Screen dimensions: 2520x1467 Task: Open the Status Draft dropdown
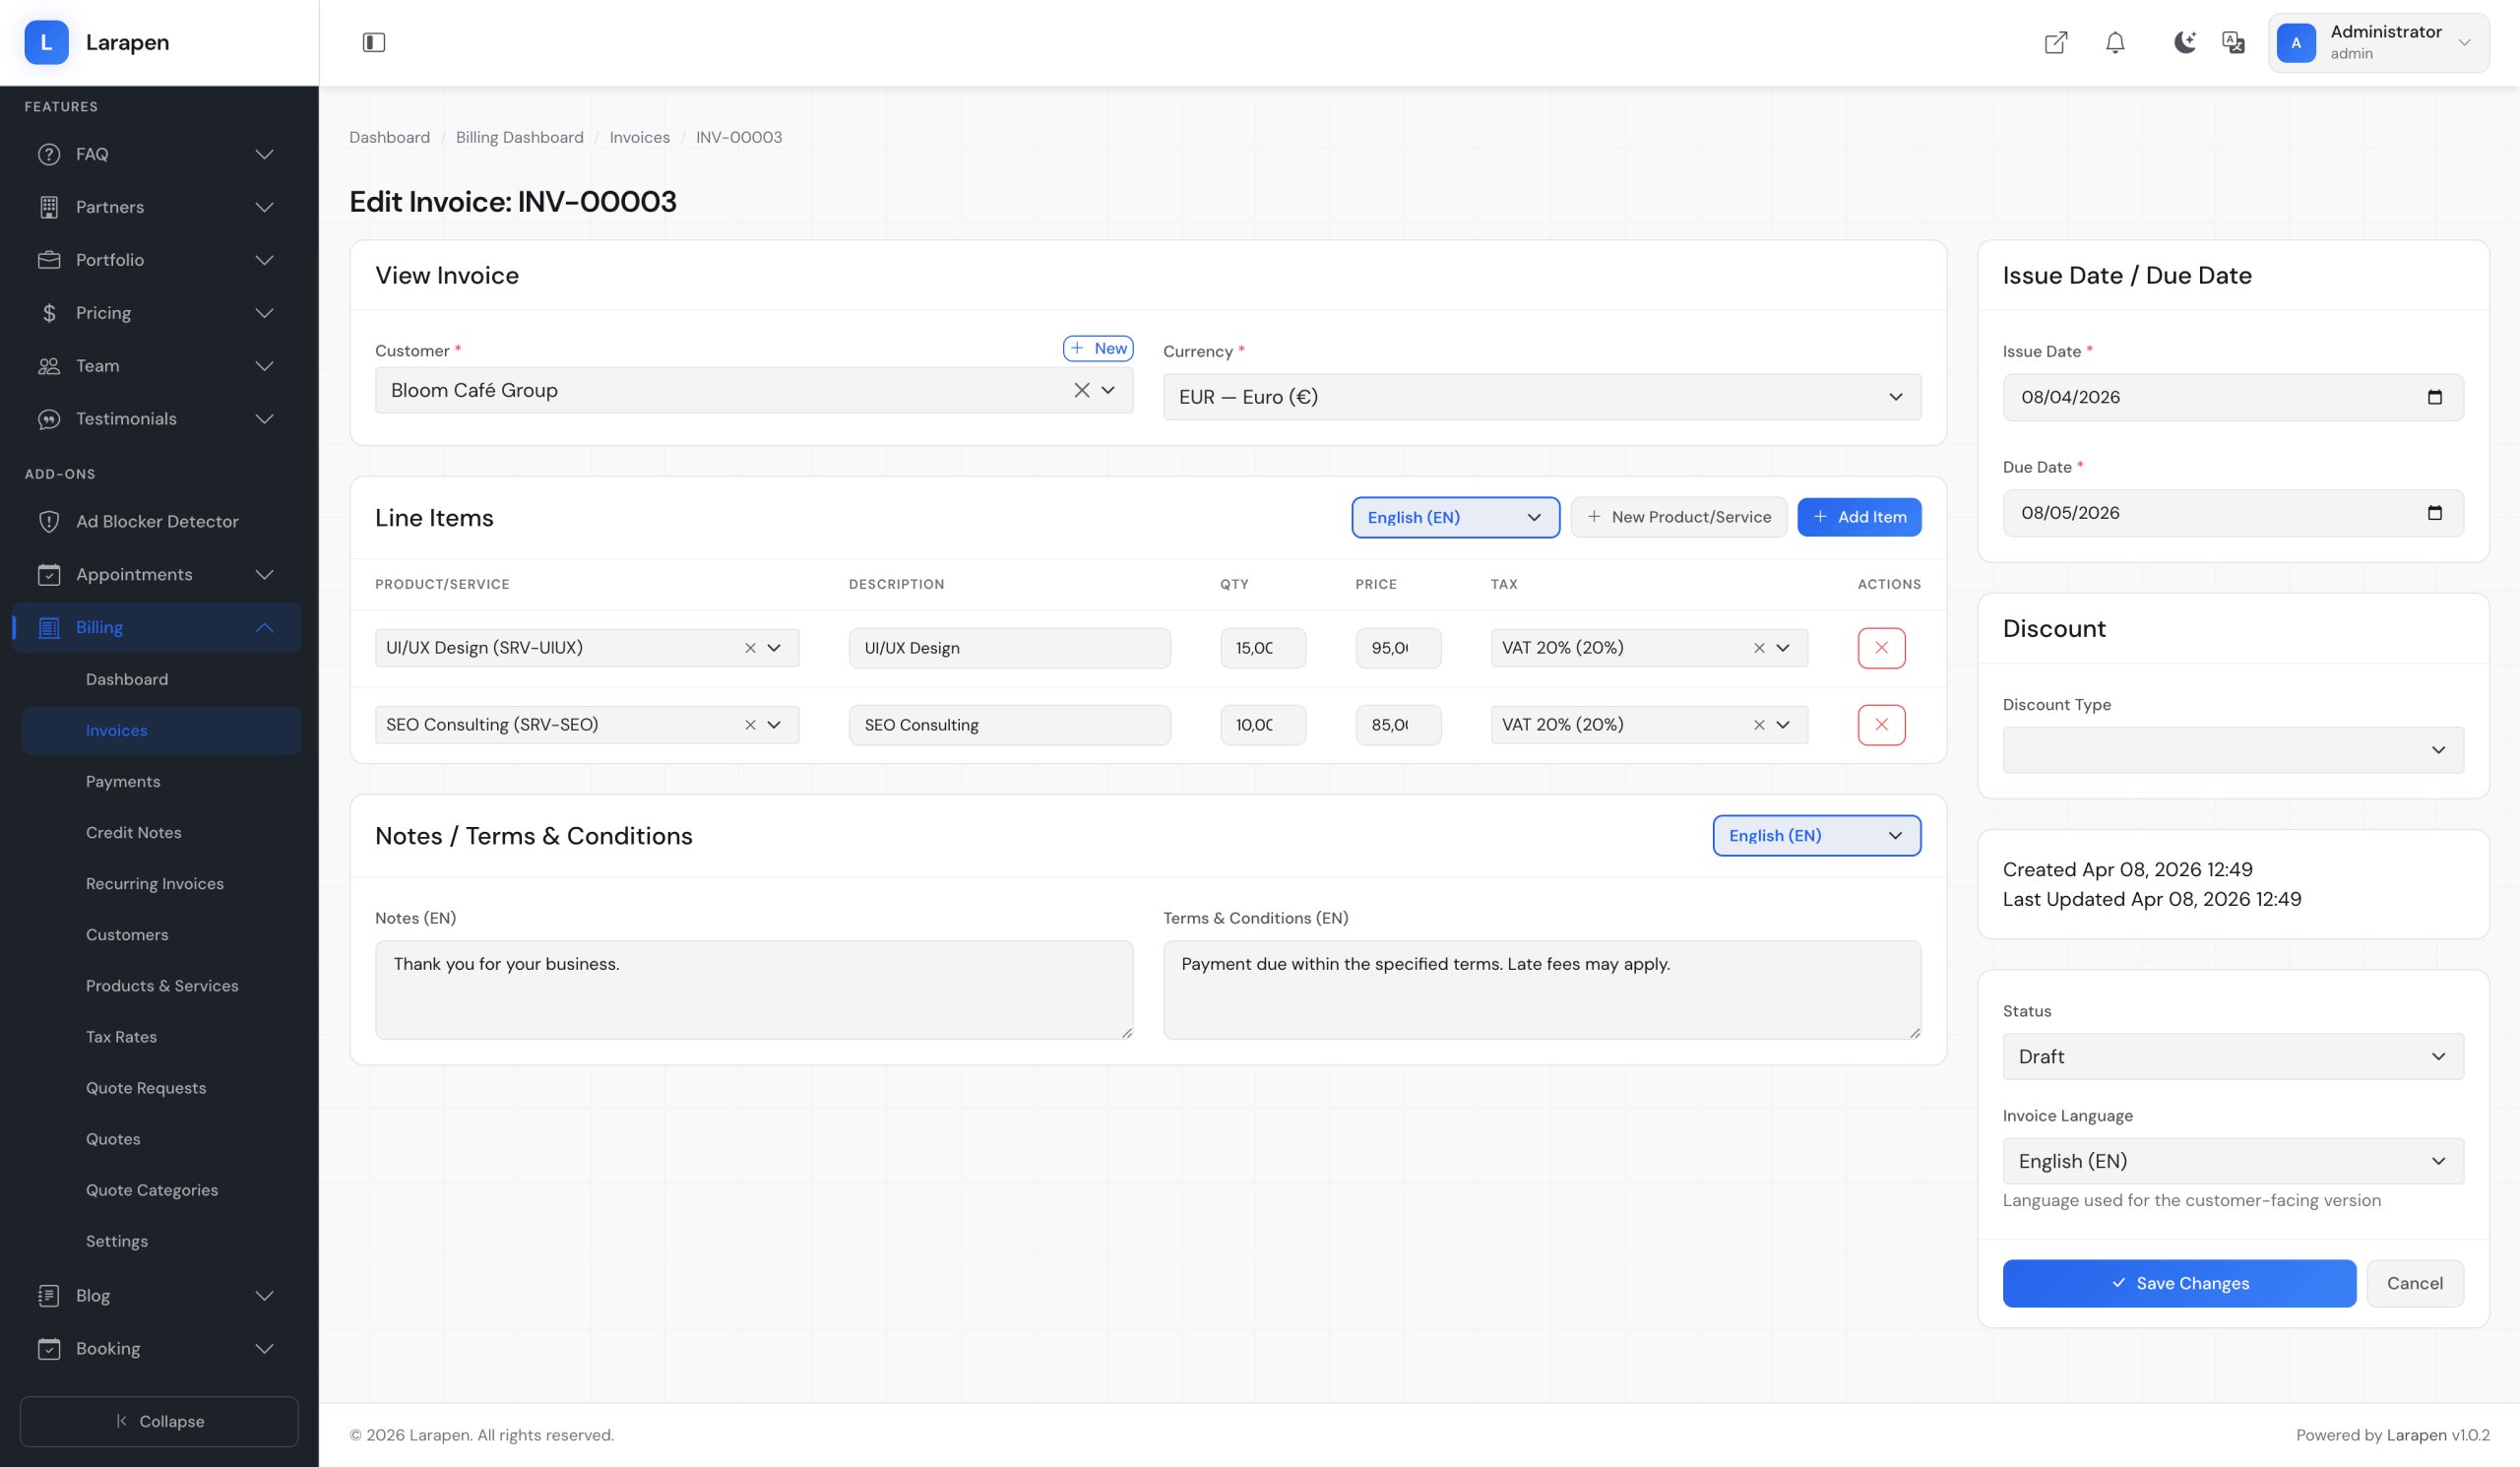pyautogui.click(x=2232, y=1056)
